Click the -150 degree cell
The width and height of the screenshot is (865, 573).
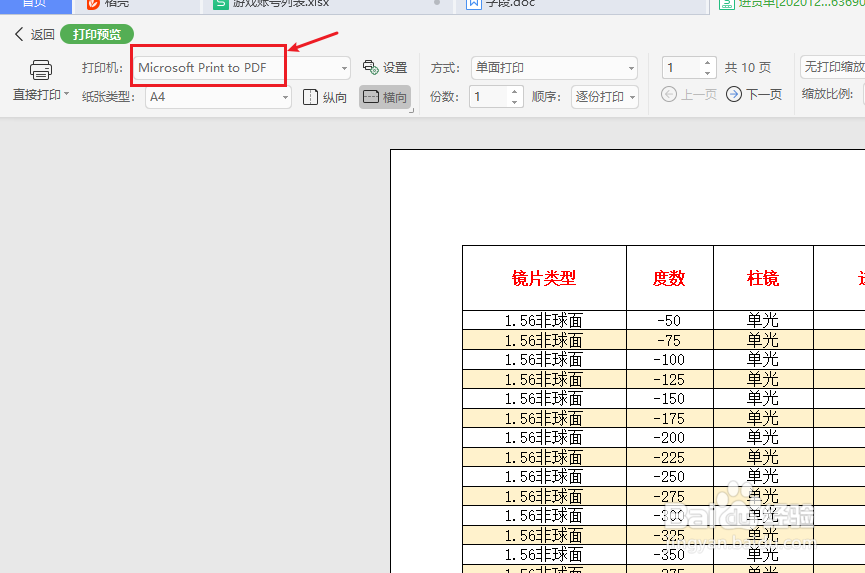point(669,399)
